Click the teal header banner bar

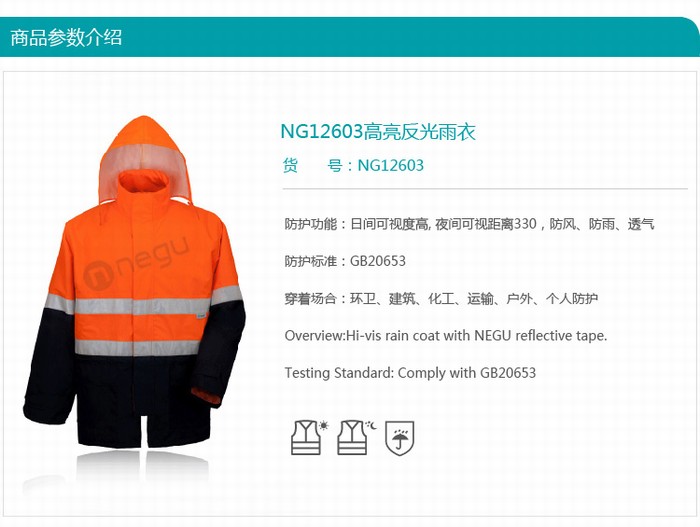click(x=350, y=38)
